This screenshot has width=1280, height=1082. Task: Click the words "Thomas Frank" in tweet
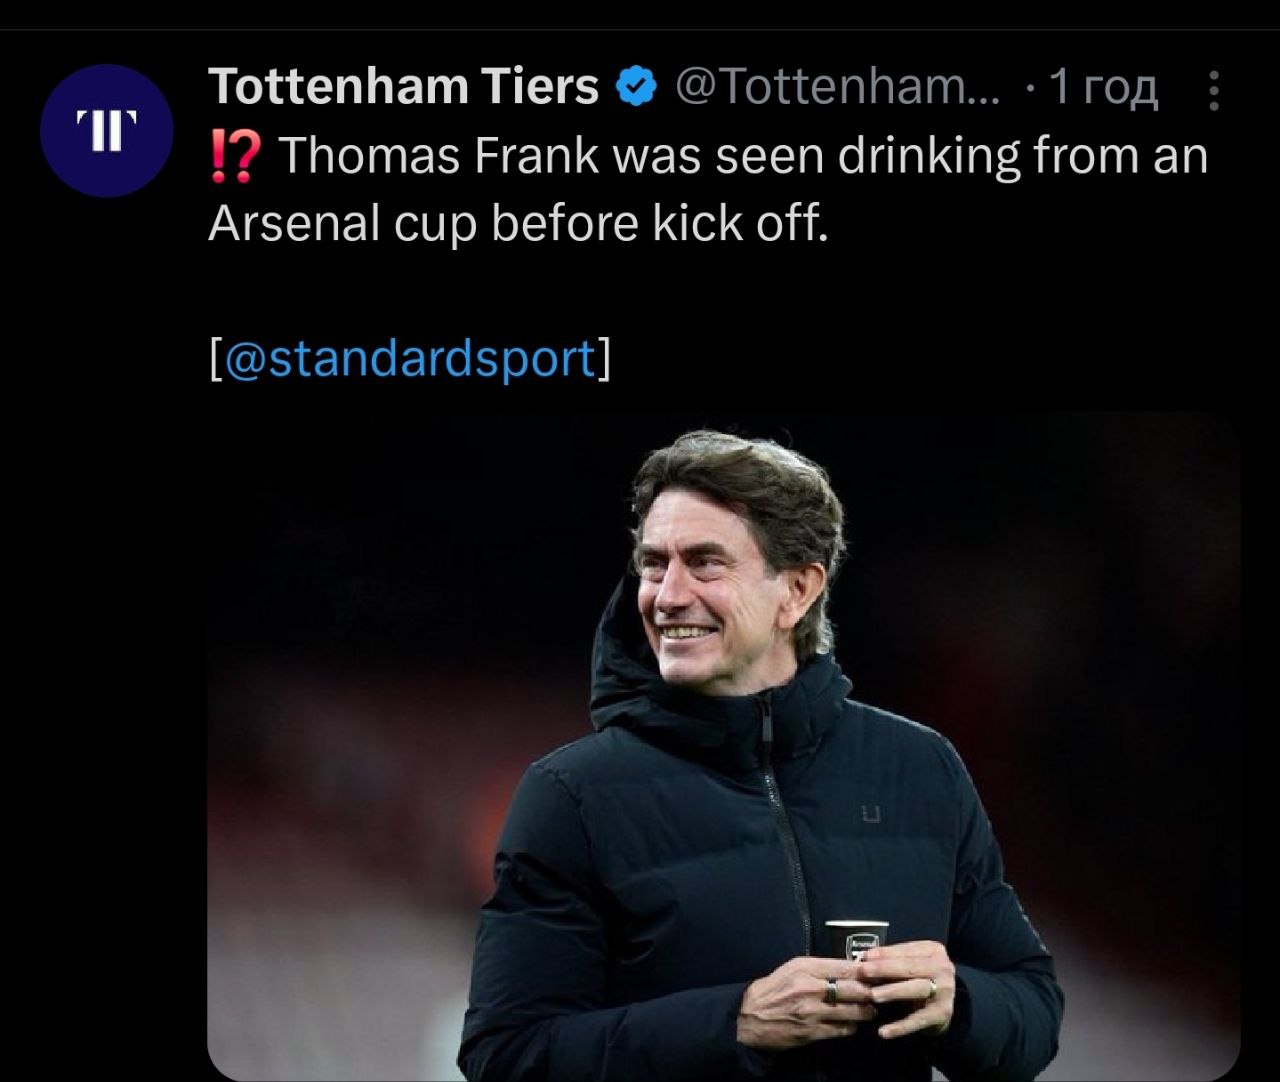439,157
